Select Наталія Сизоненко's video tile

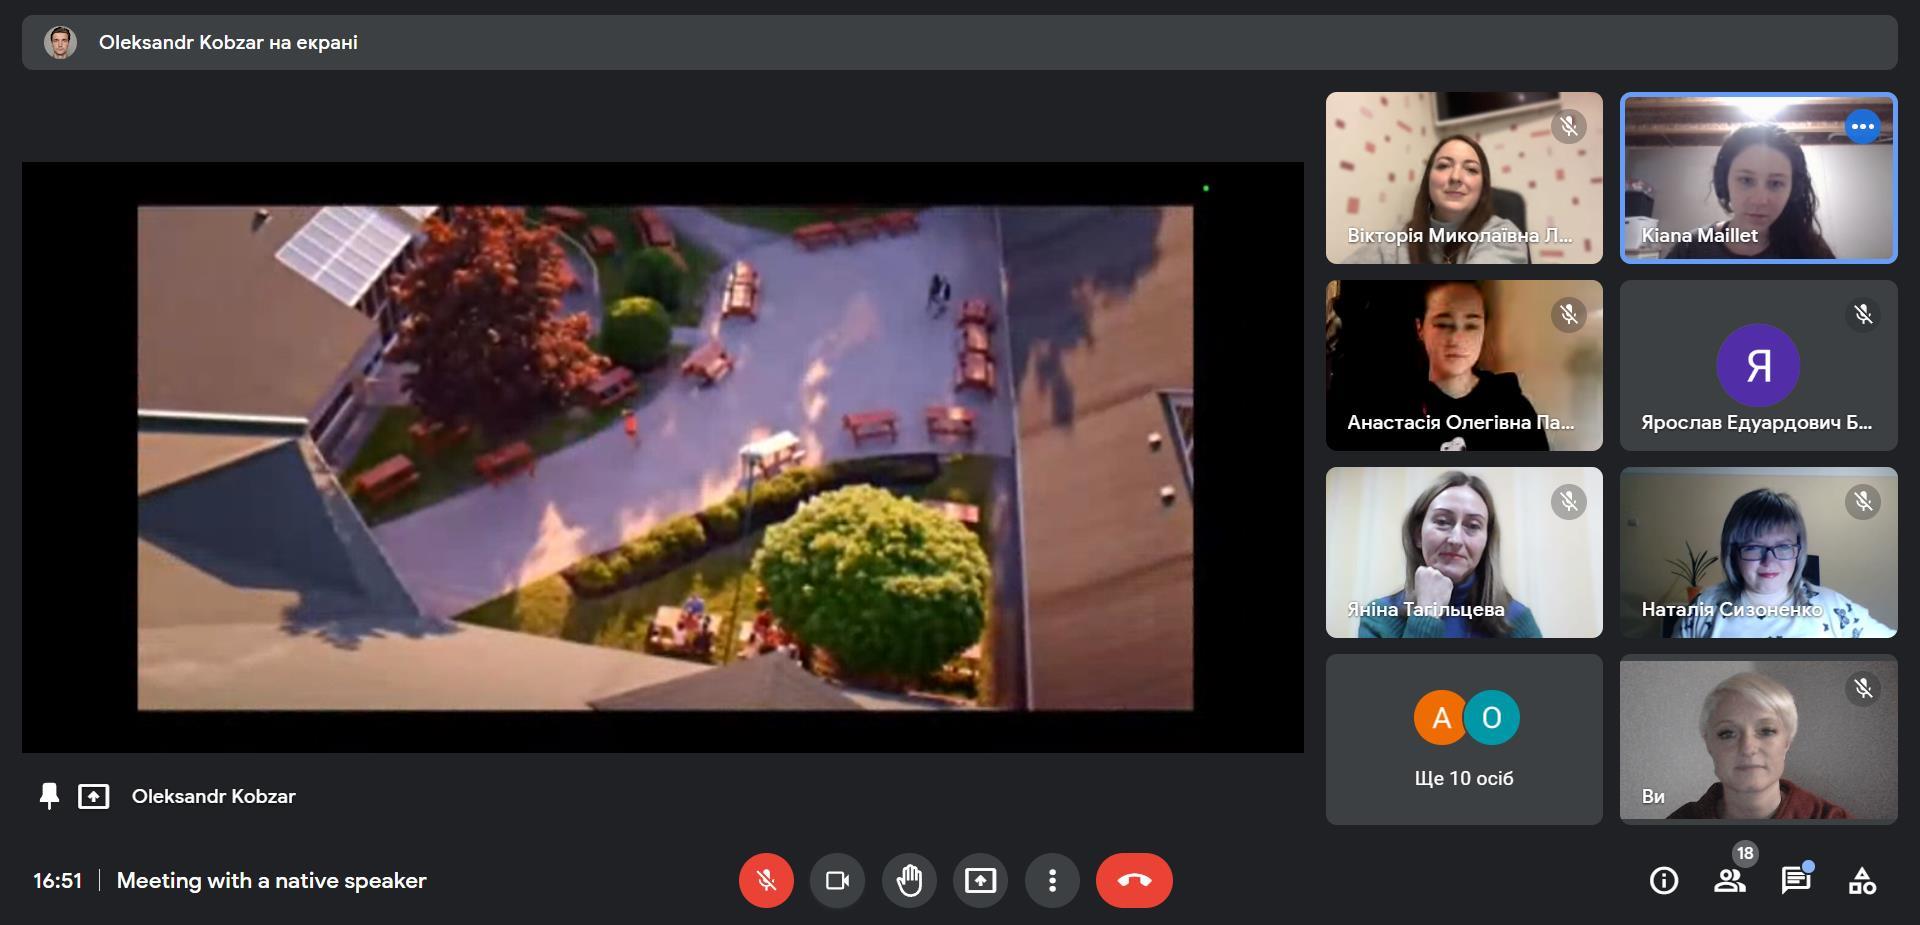1758,552
